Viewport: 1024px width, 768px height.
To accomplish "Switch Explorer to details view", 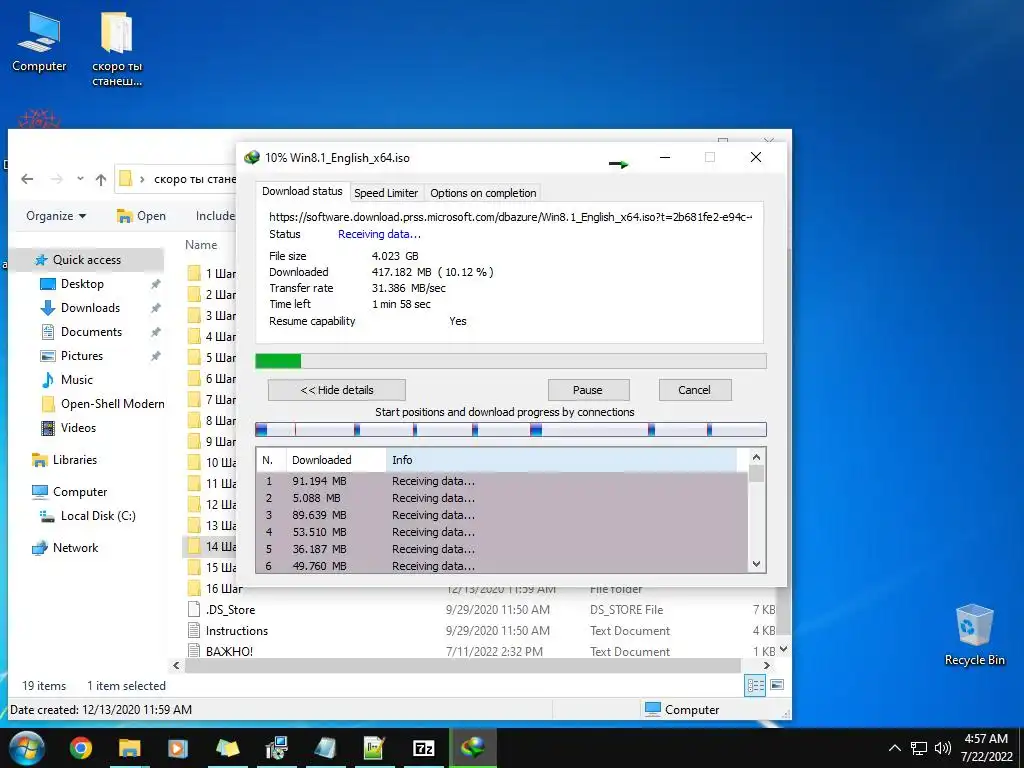I will (756, 685).
